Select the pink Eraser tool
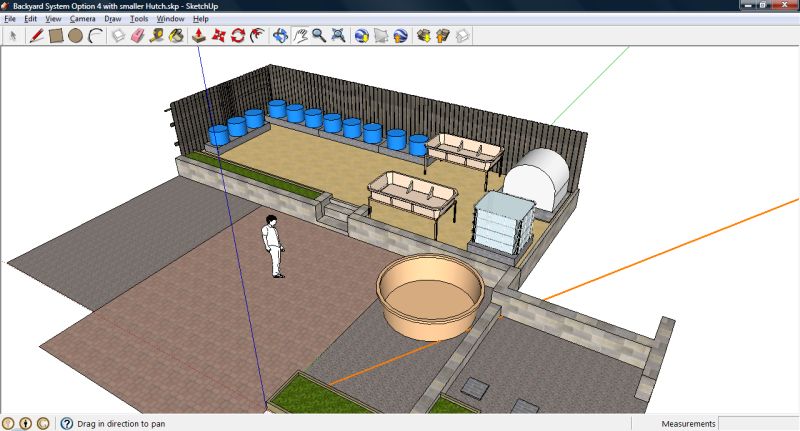The height and width of the screenshot is (431, 800). tap(137, 36)
